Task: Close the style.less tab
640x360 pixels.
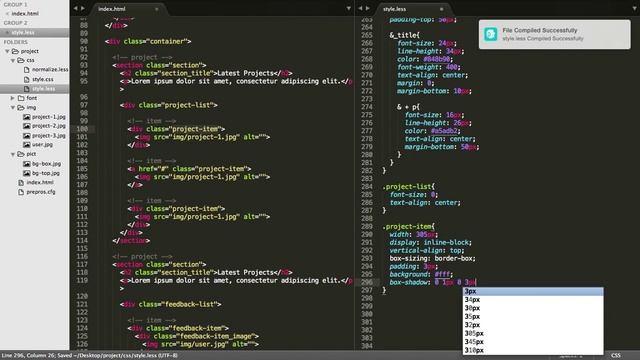Action: coord(442,9)
